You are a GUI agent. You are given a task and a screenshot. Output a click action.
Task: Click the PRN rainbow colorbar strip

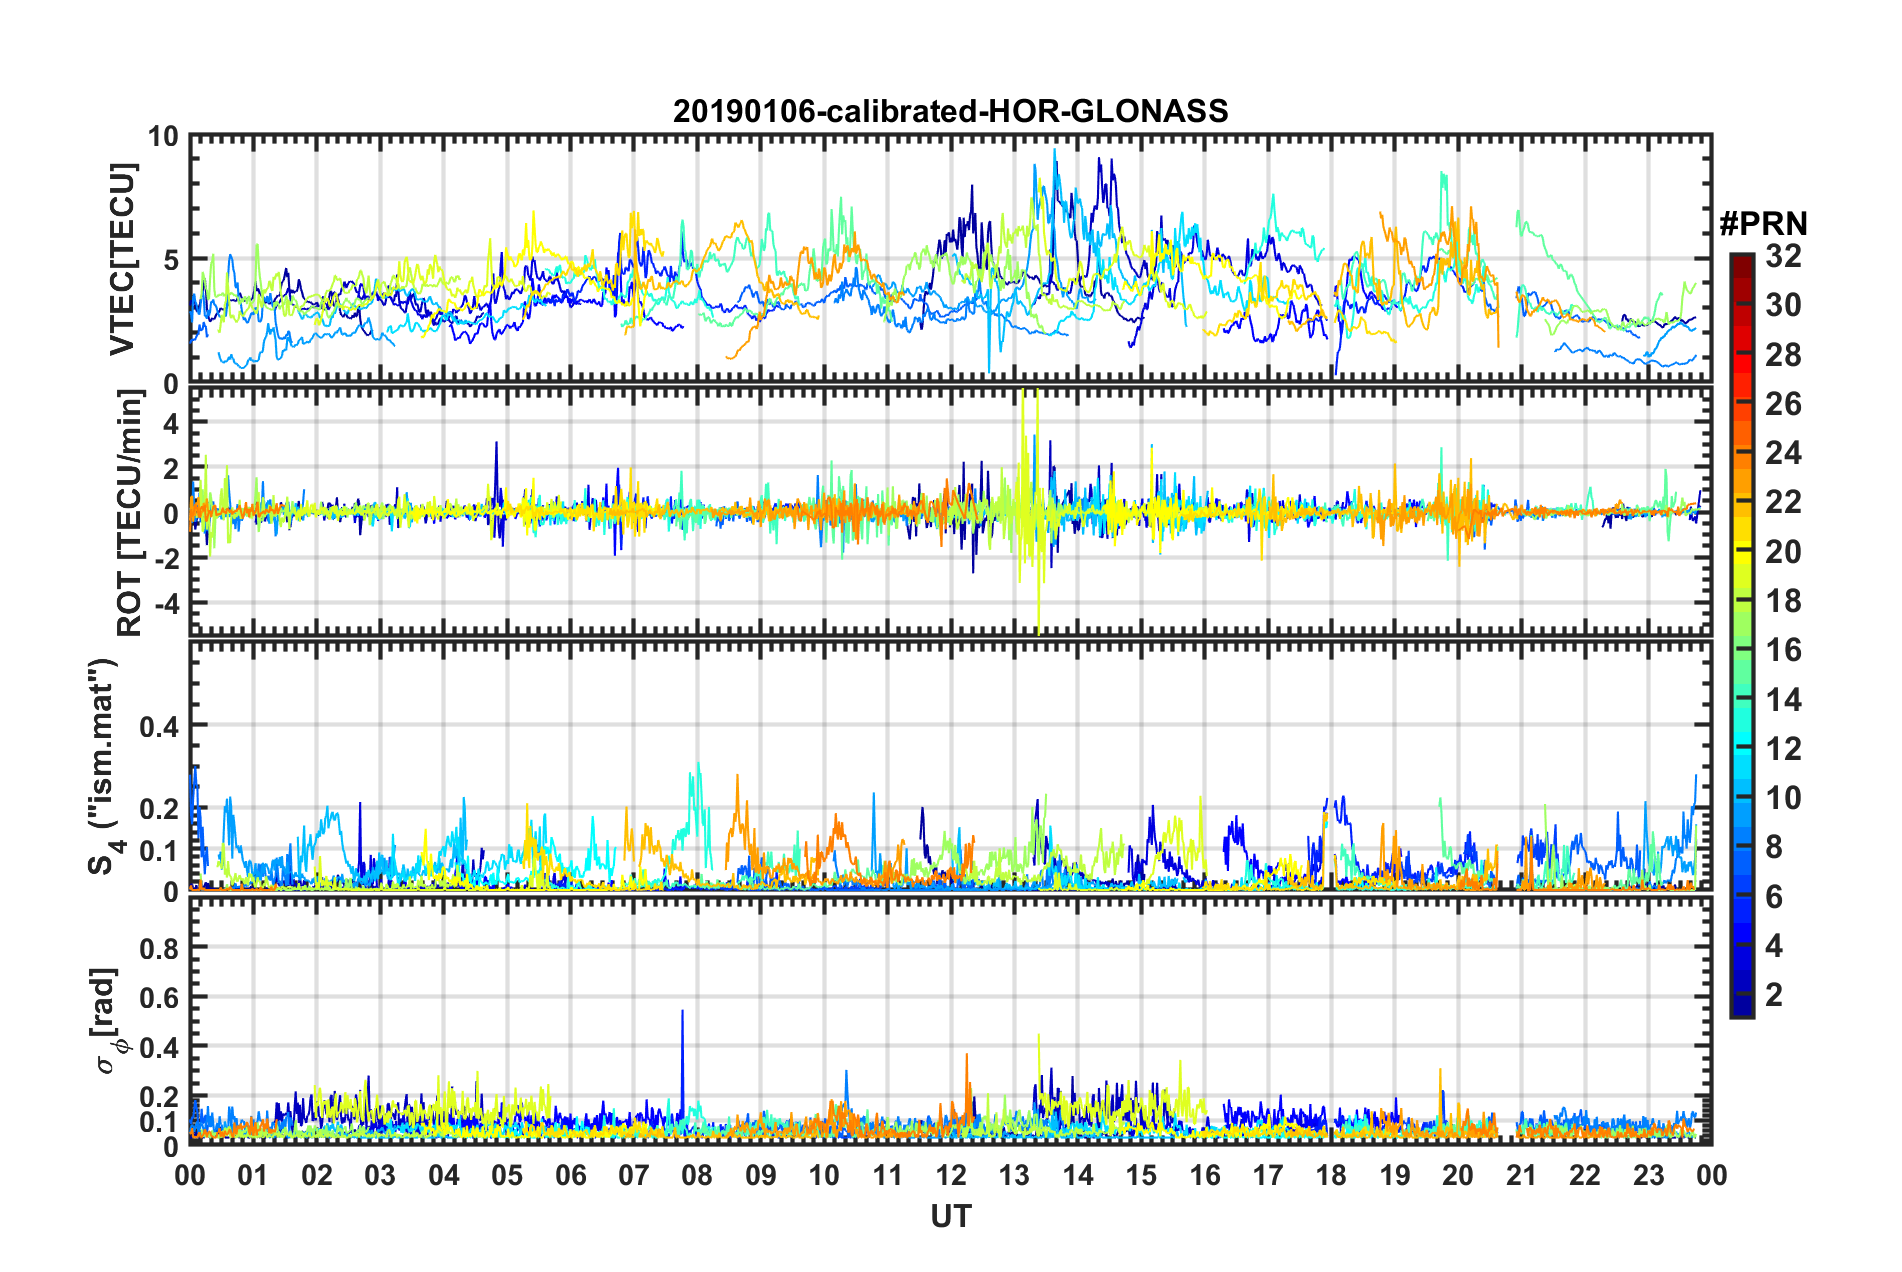tap(1741, 635)
